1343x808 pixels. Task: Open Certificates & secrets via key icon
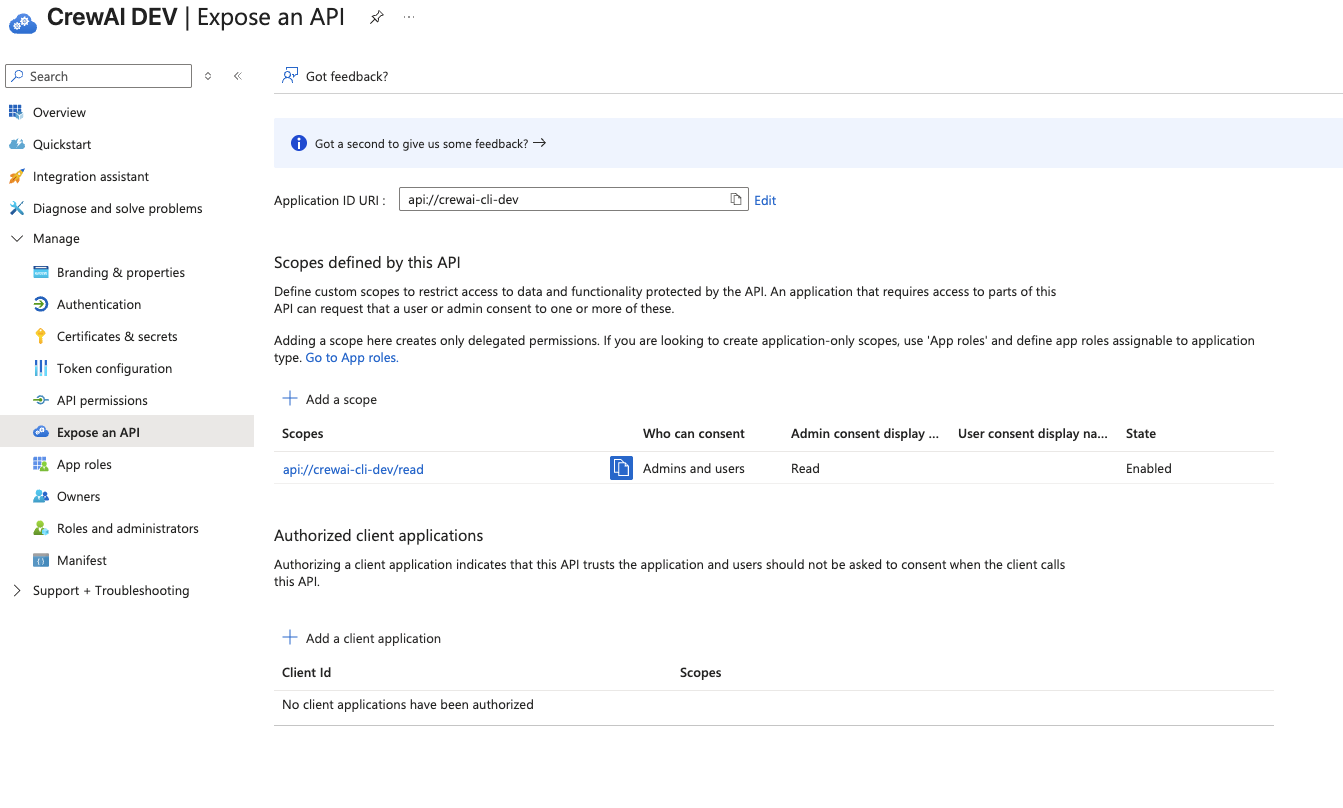coord(40,336)
